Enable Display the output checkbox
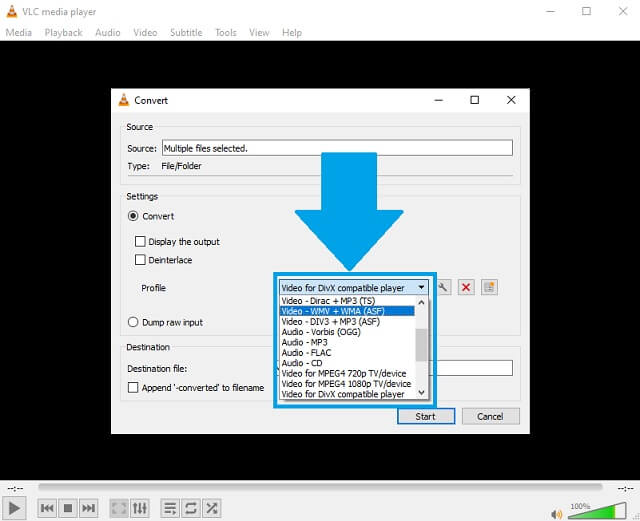This screenshot has height=521, width=640. click(140, 241)
